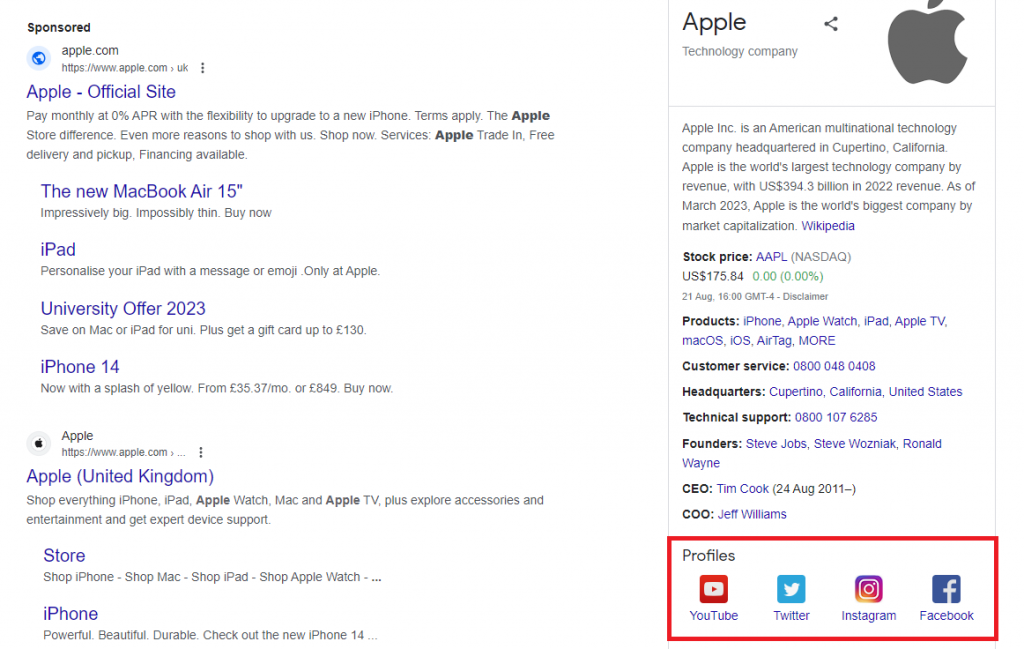The image size is (1024, 649).
Task: Open the Twitter profile icon
Action: pyautogui.click(x=791, y=589)
